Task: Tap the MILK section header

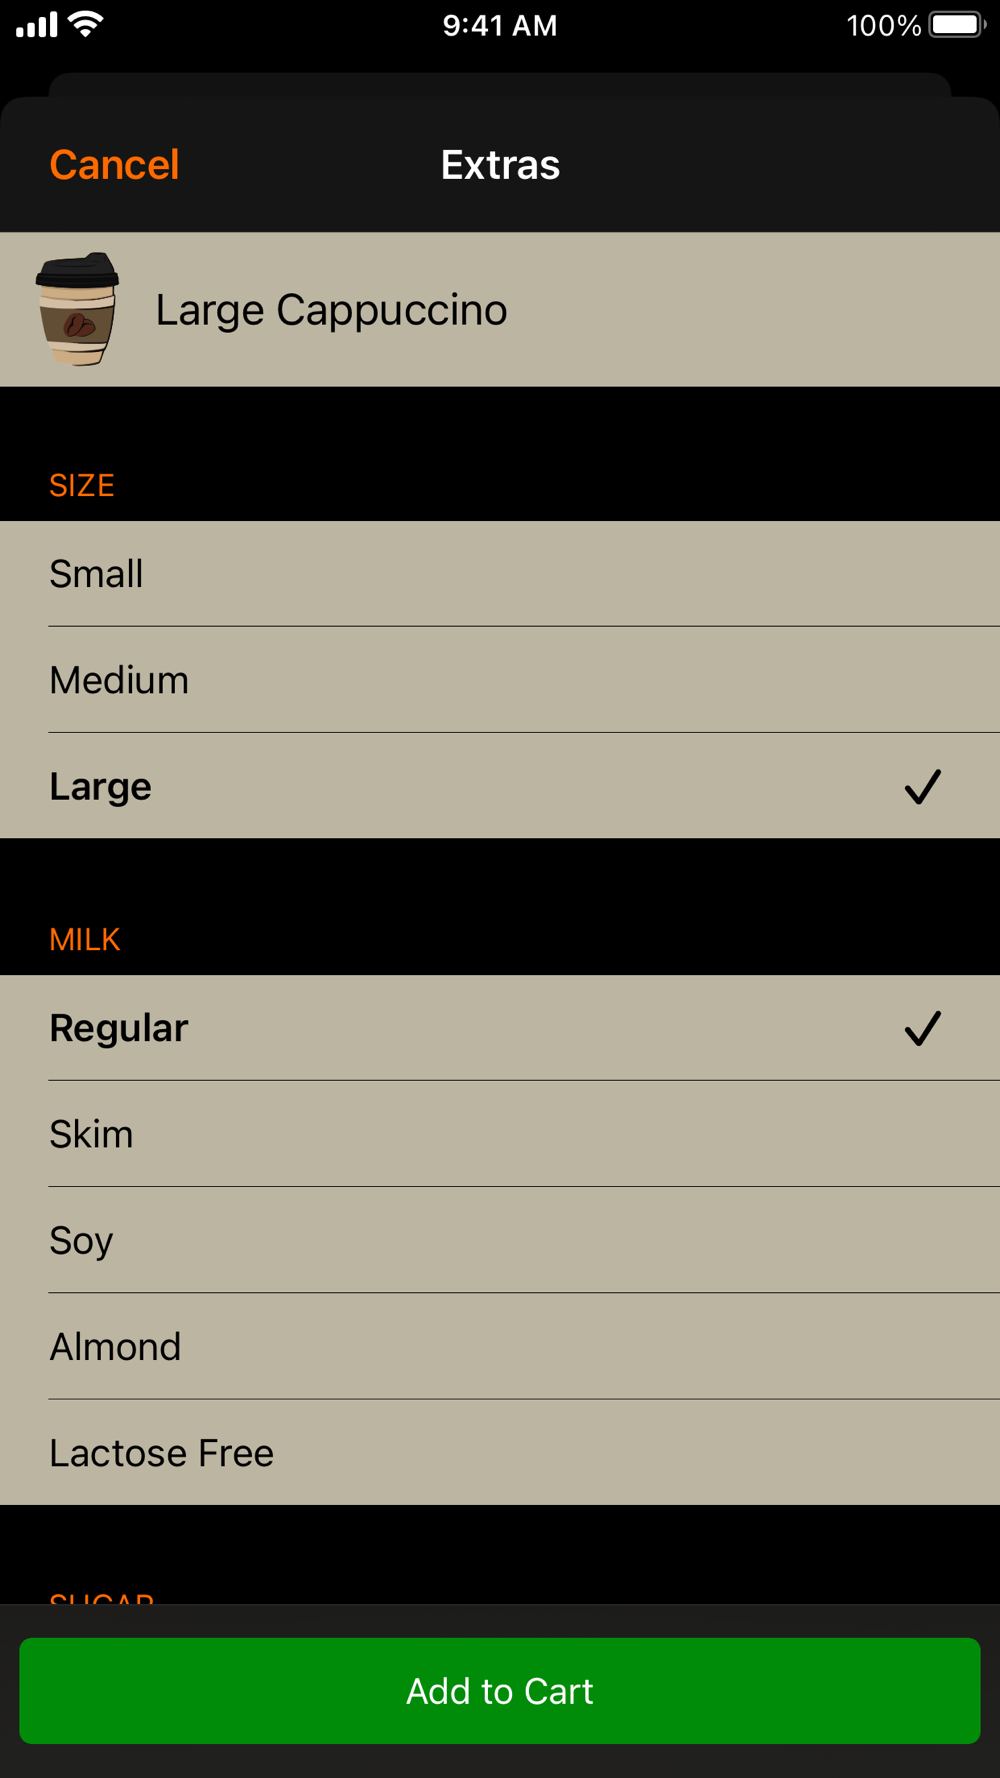Action: [x=85, y=940]
